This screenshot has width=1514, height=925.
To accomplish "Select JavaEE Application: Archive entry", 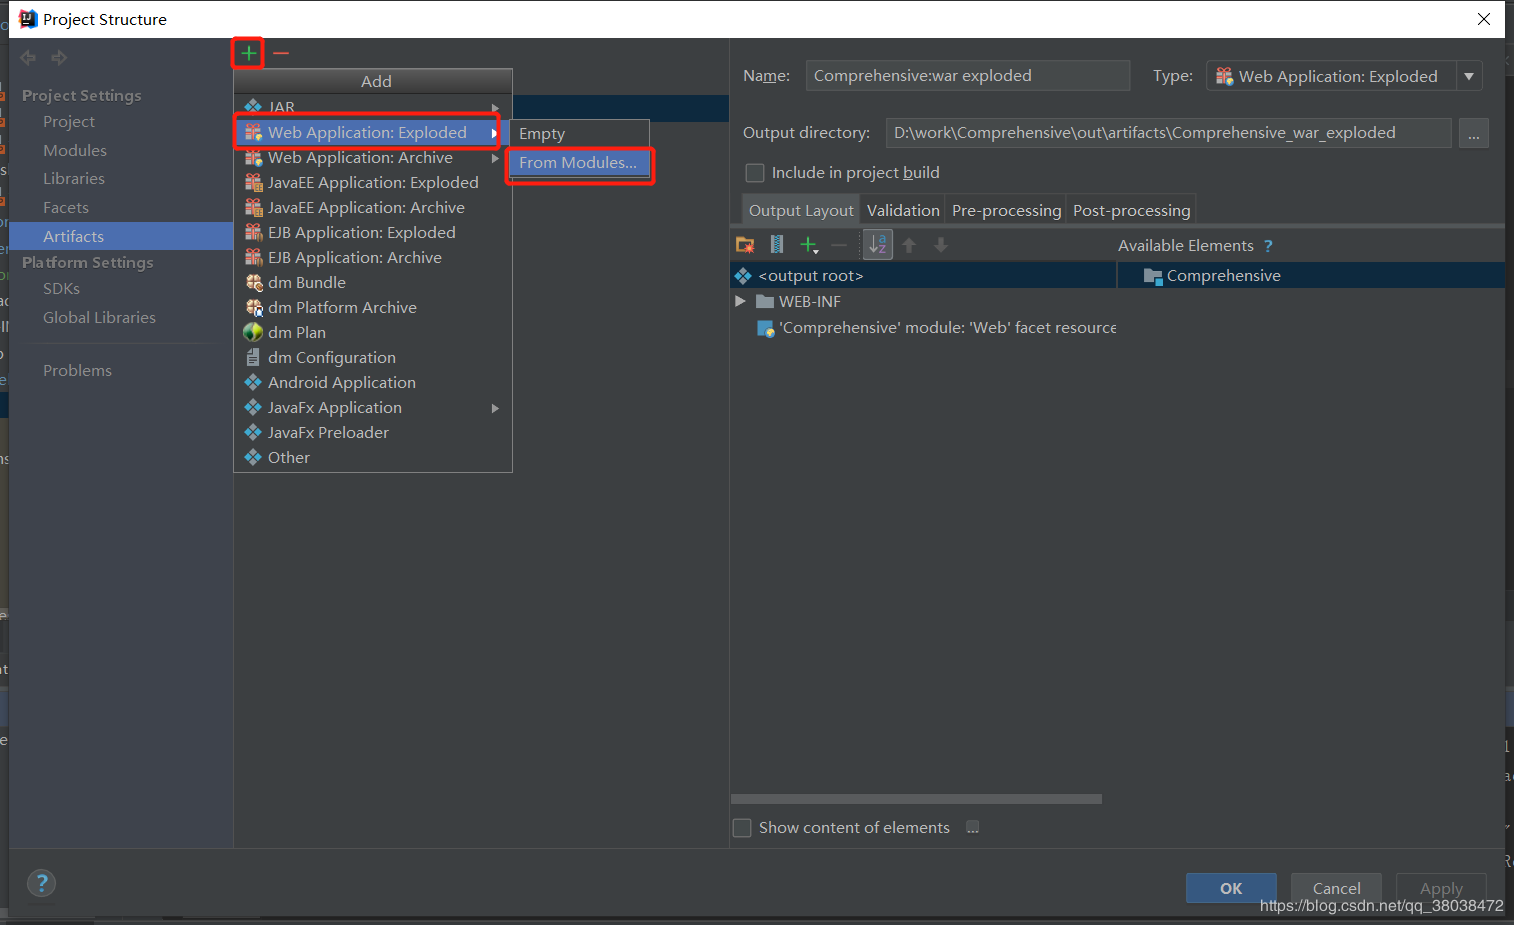I will tap(373, 207).
